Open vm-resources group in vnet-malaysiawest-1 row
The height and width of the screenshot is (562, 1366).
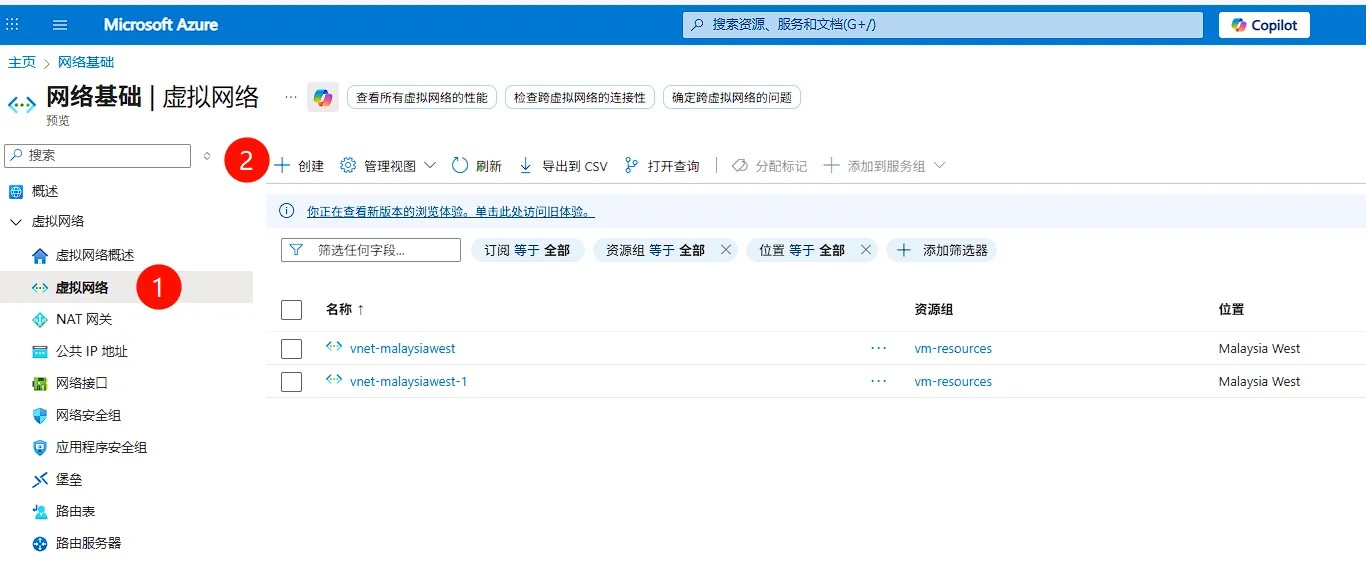(x=953, y=382)
